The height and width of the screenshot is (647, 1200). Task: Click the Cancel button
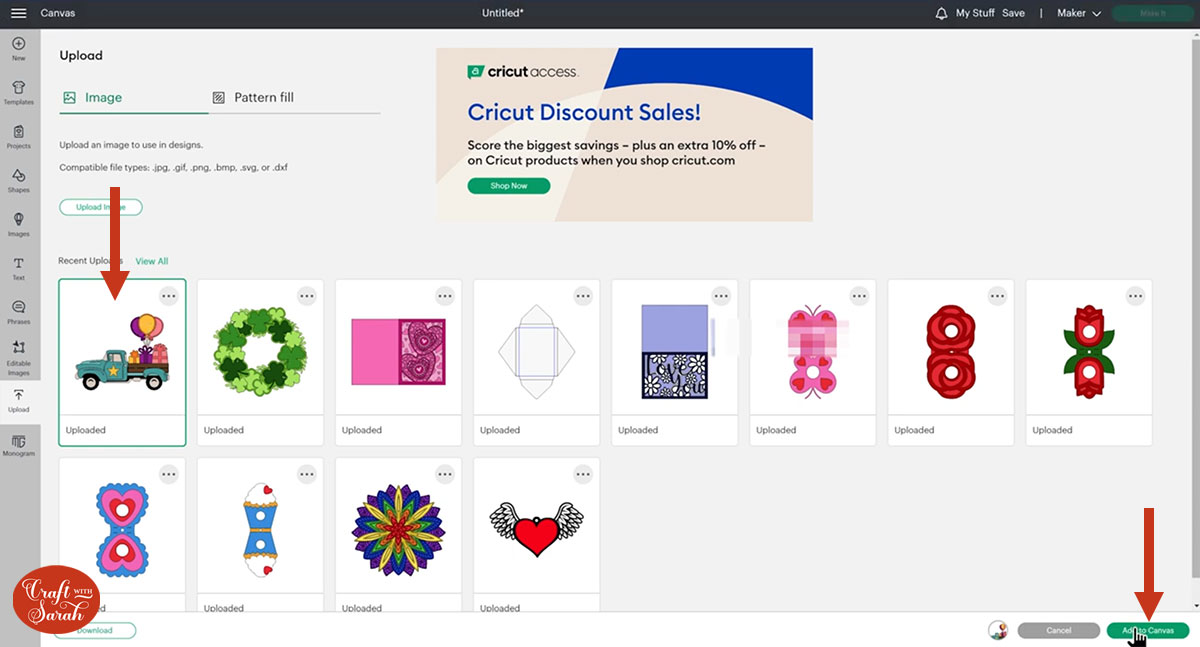tap(1058, 631)
